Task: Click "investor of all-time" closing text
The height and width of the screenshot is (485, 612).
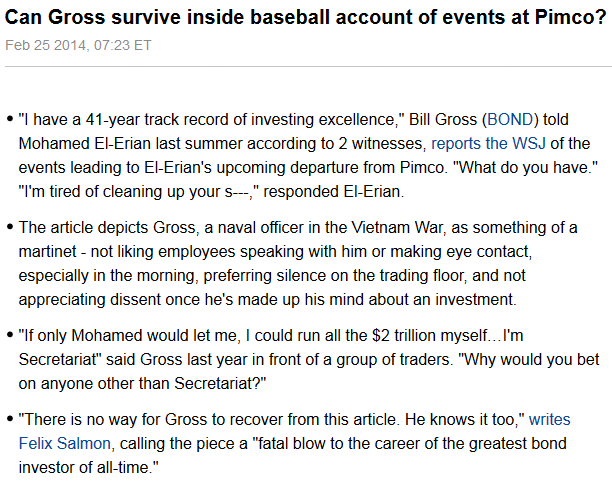Action: (x=84, y=467)
